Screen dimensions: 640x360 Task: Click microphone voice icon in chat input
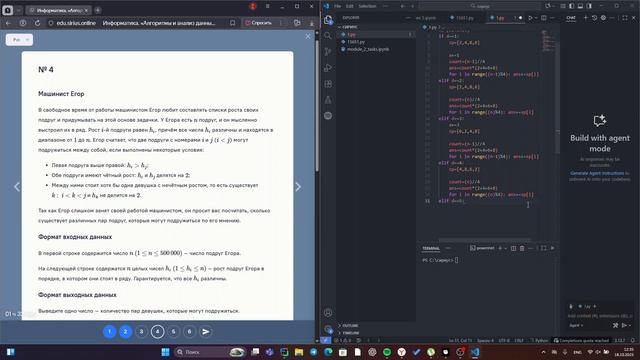coord(571,306)
